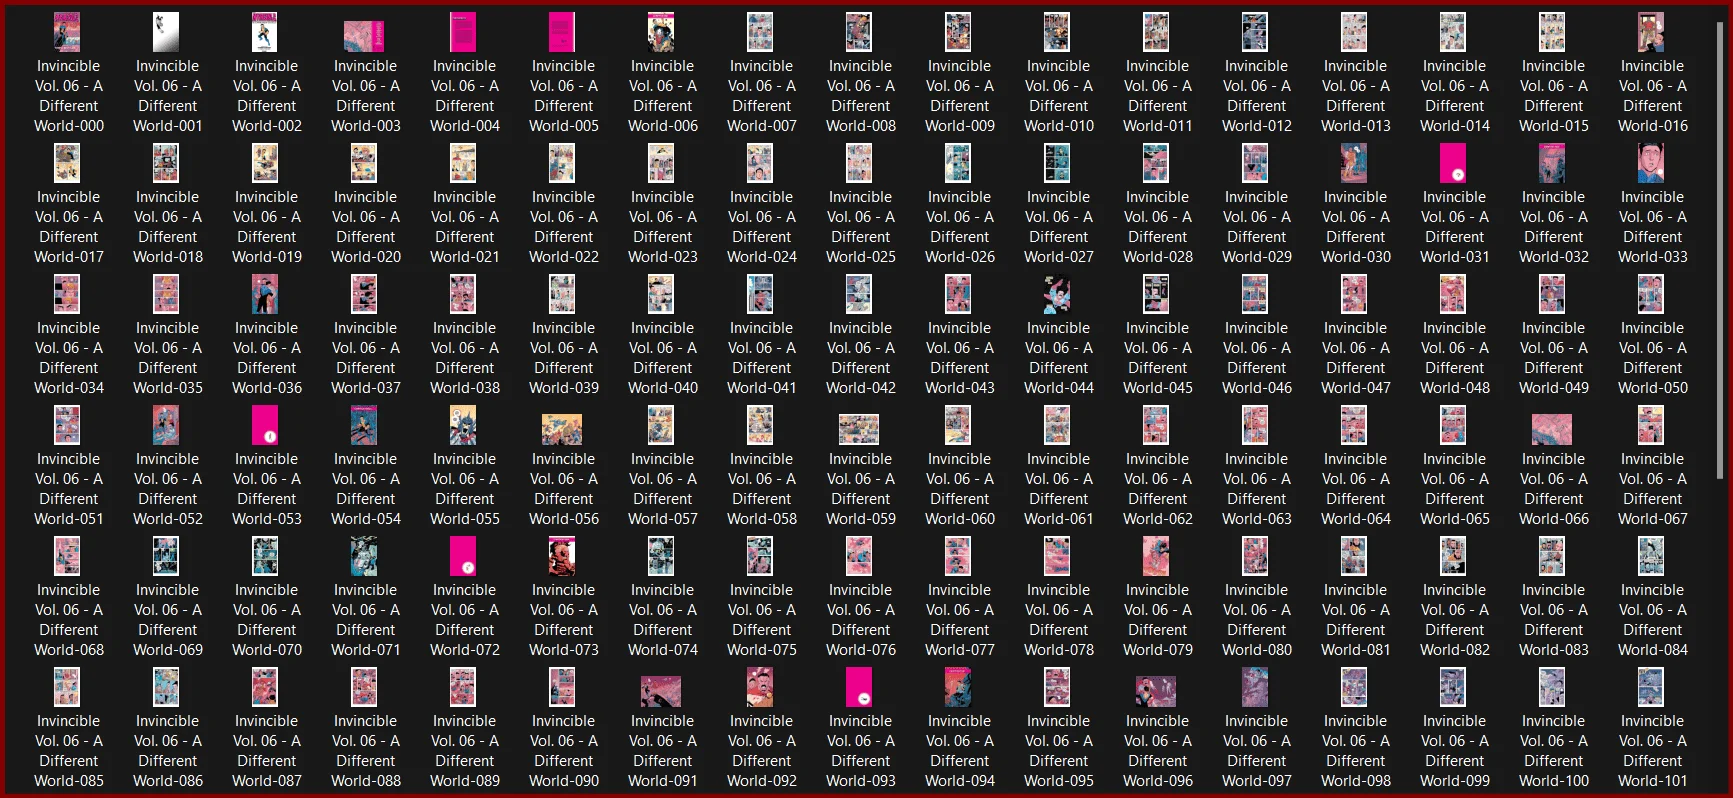Click the file name ending World-099
Screen dimensions: 1733x798
[1455, 751]
